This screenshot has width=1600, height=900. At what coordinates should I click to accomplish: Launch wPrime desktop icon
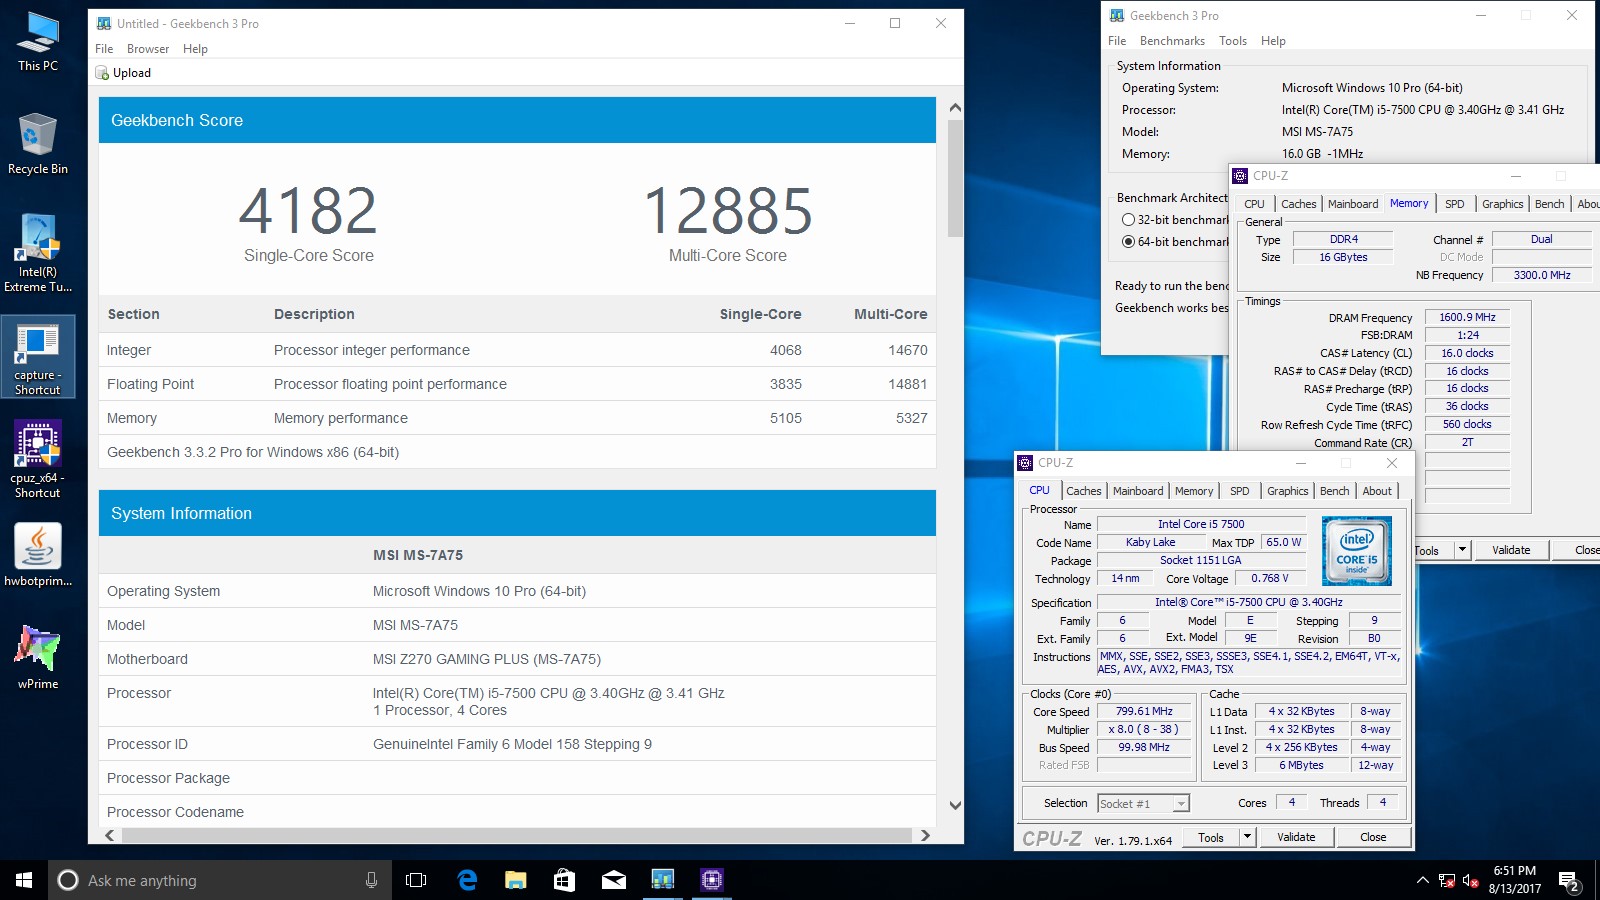coord(38,658)
